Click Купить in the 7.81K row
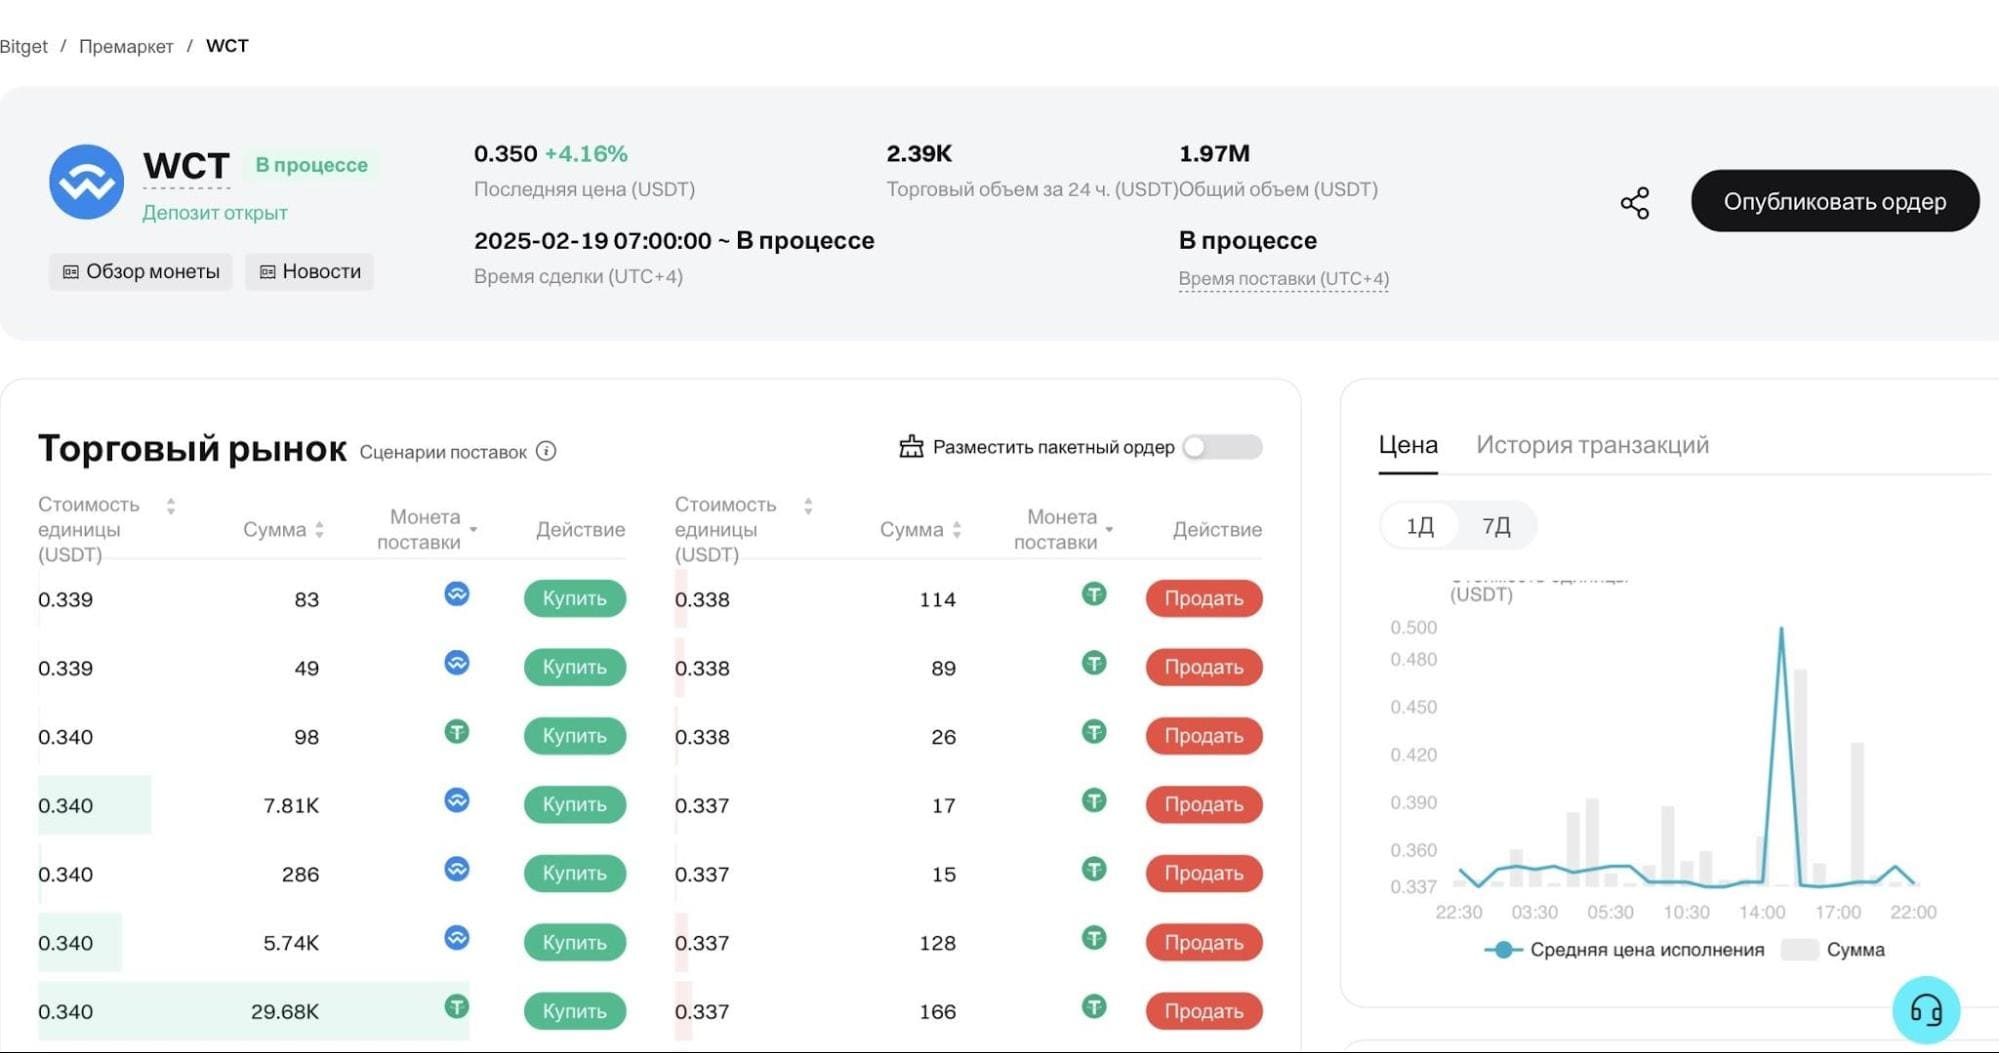 (575, 804)
